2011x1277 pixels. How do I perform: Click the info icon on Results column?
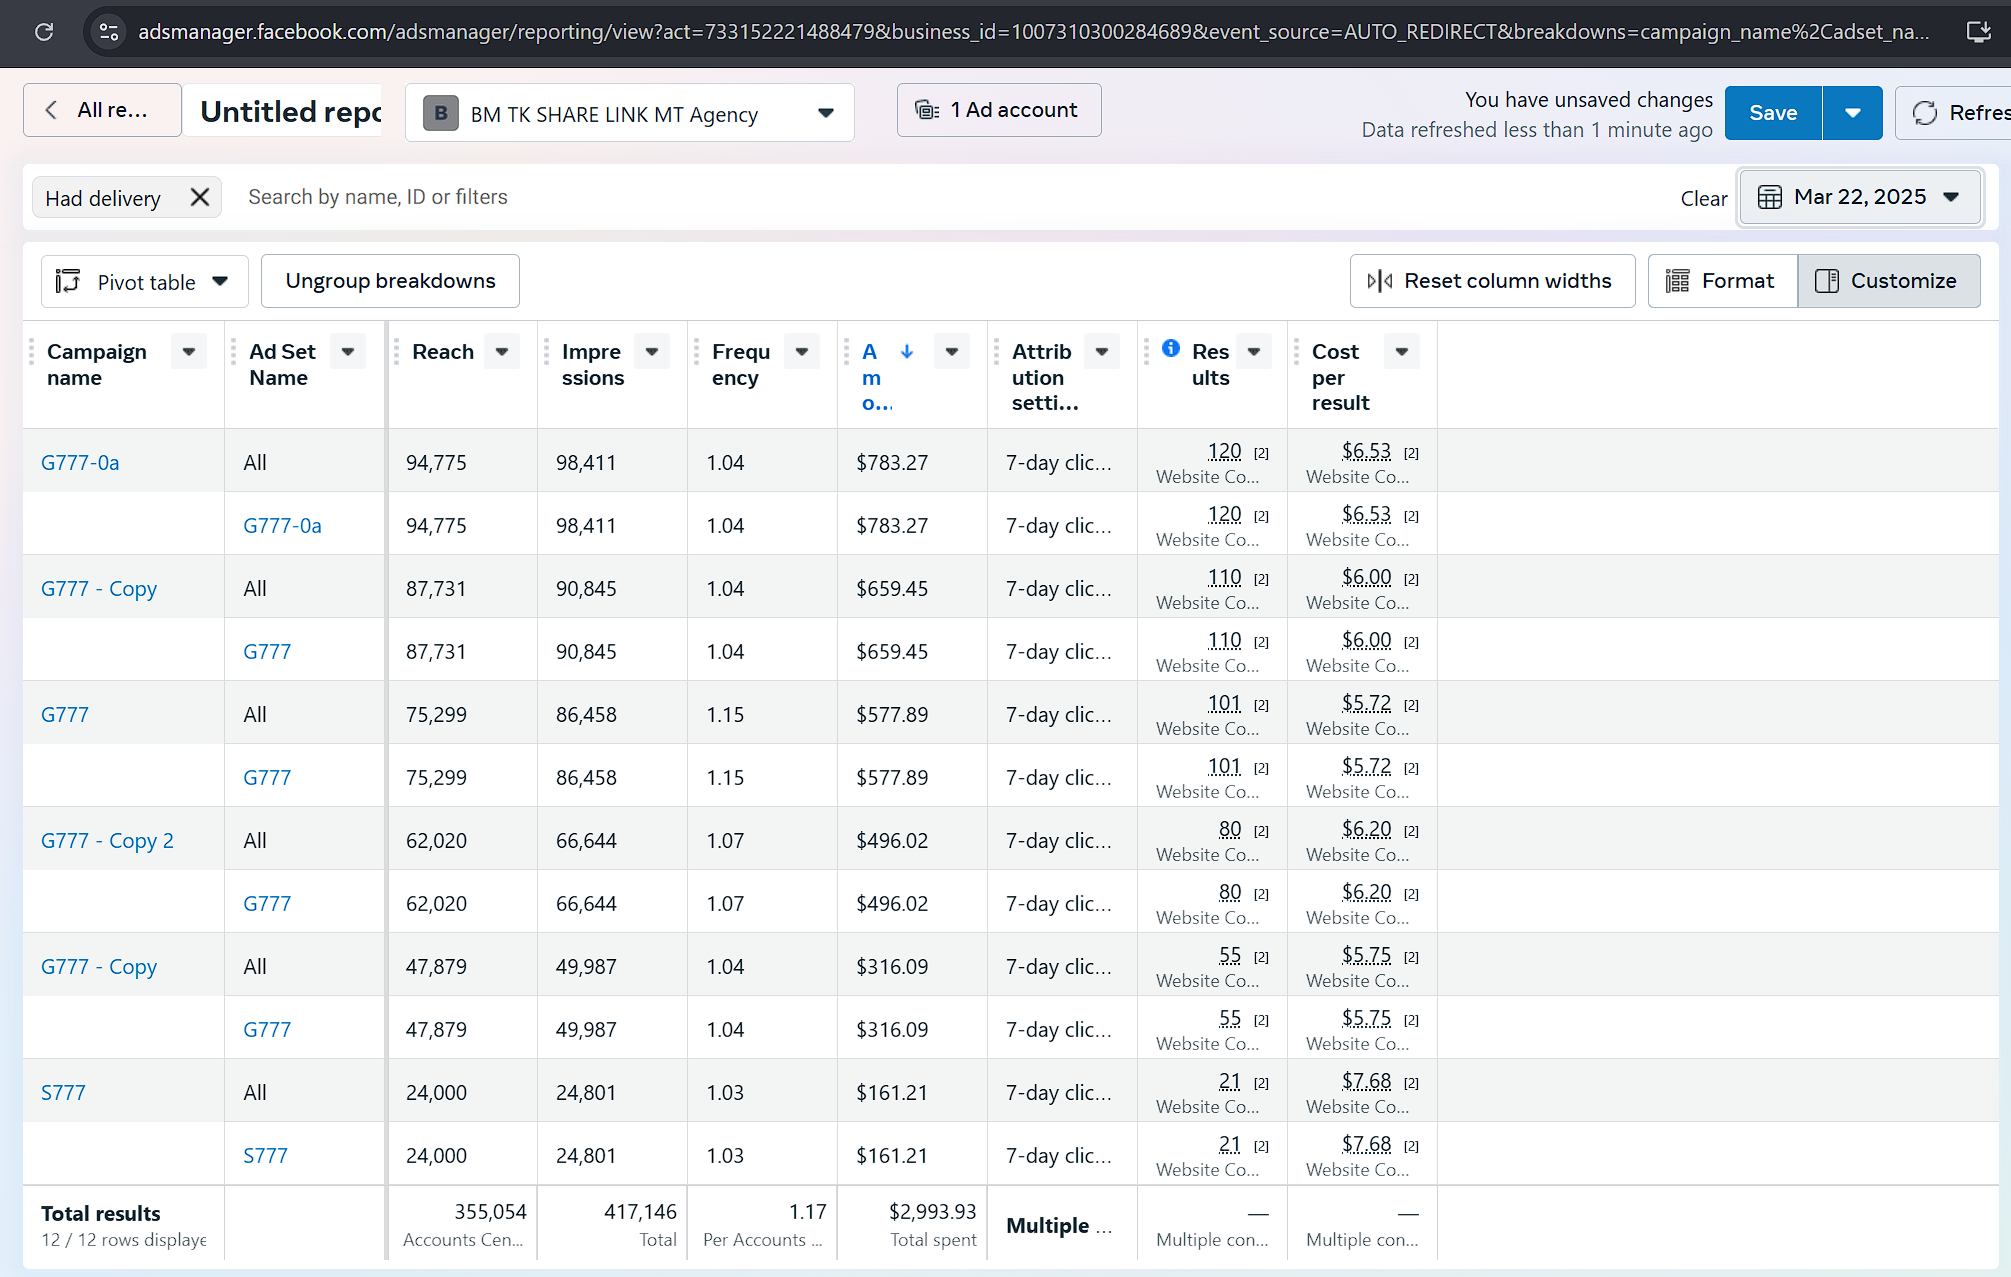pyautogui.click(x=1170, y=349)
